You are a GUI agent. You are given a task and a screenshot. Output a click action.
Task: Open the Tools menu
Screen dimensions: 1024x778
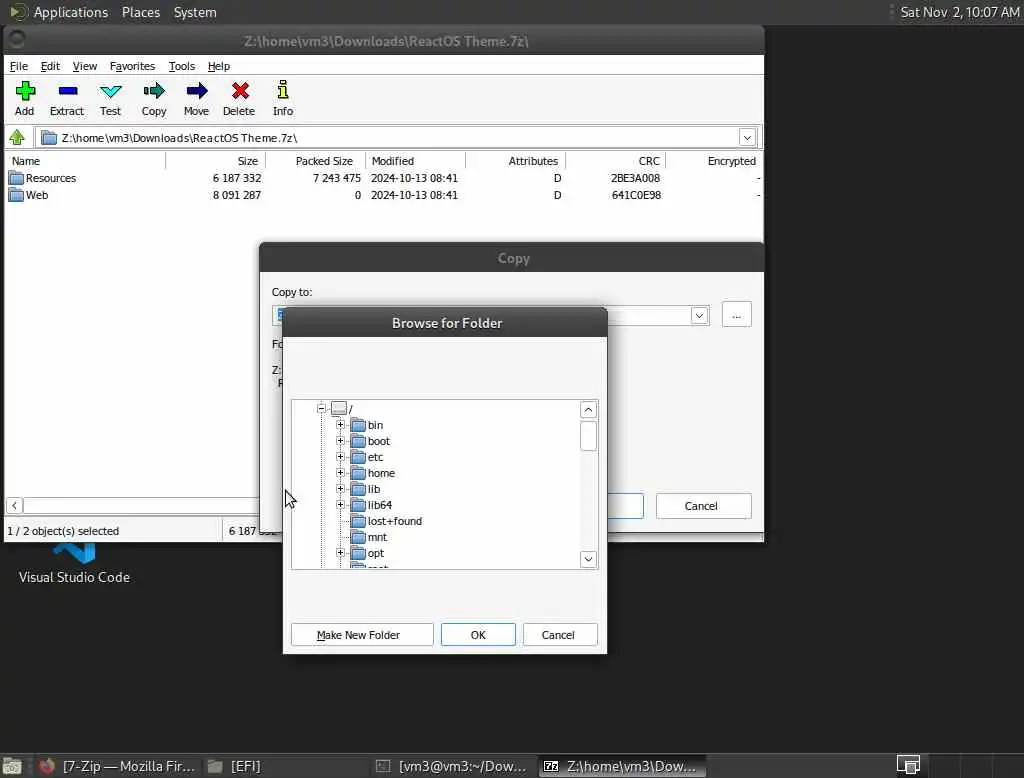pyautogui.click(x=182, y=66)
